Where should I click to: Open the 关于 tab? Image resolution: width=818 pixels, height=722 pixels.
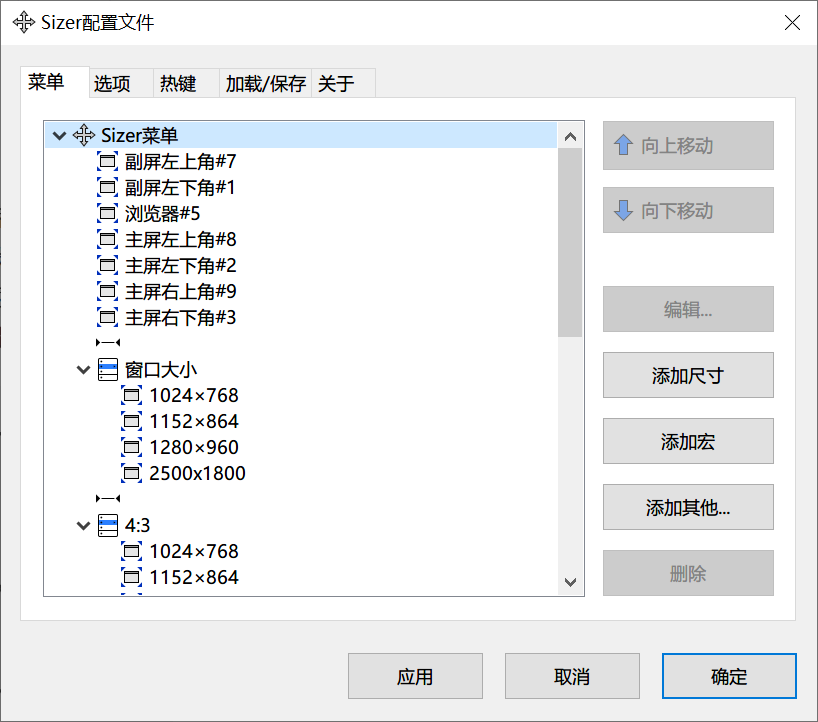pyautogui.click(x=343, y=83)
